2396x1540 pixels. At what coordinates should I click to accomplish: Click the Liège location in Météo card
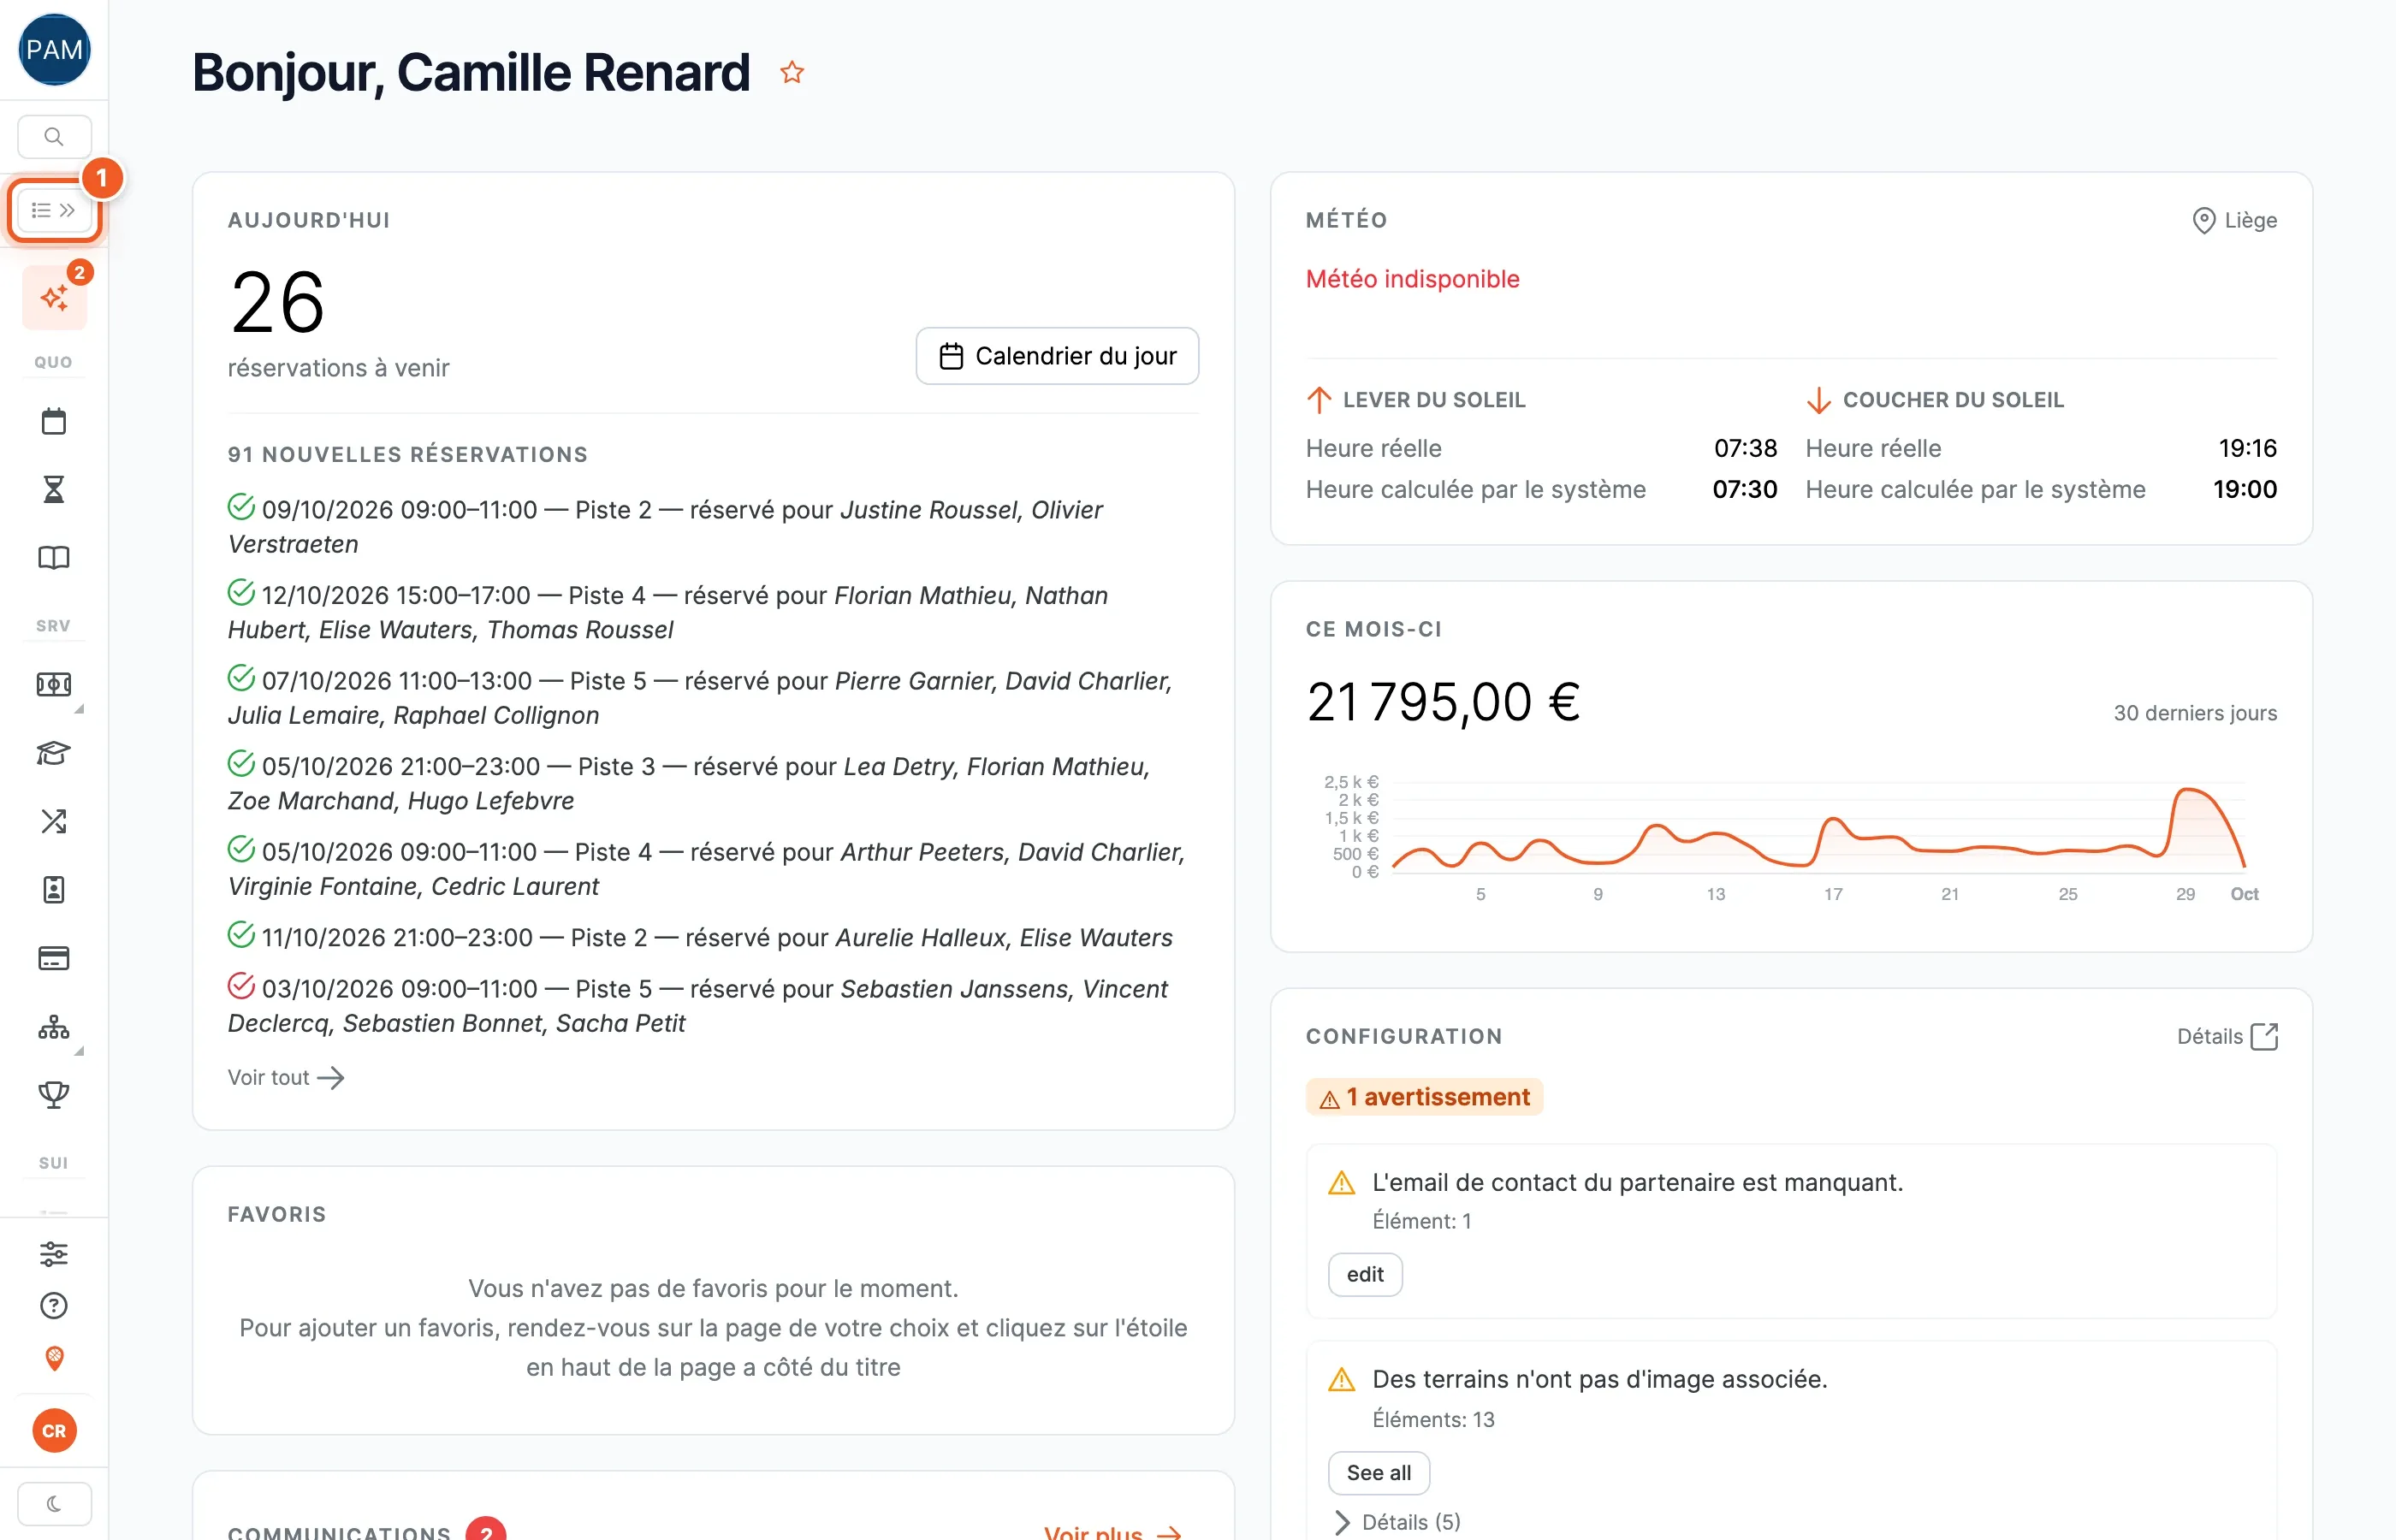coord(2234,220)
